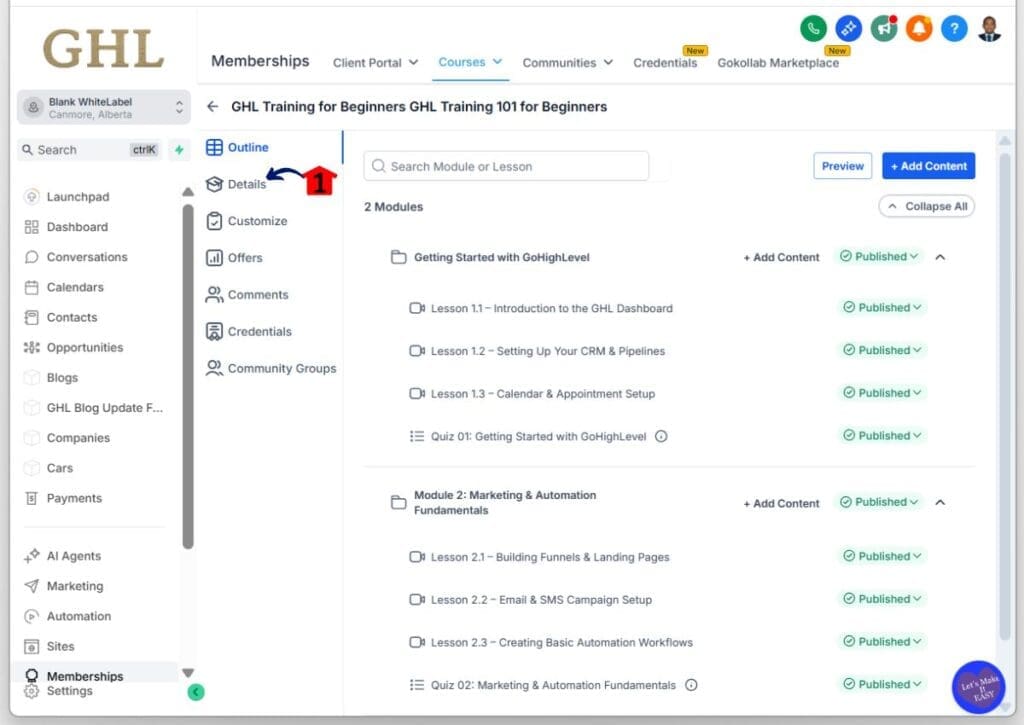Click the blue Add Content button

point(928,166)
